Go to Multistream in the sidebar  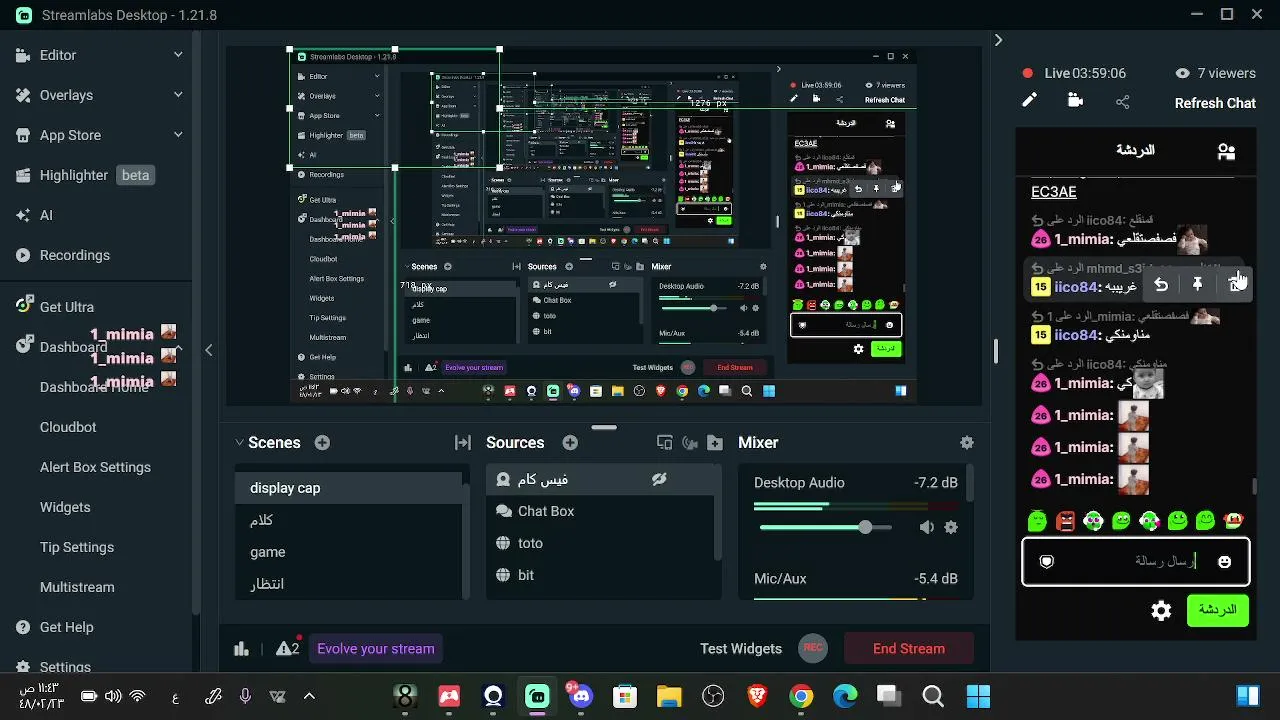[x=77, y=587]
